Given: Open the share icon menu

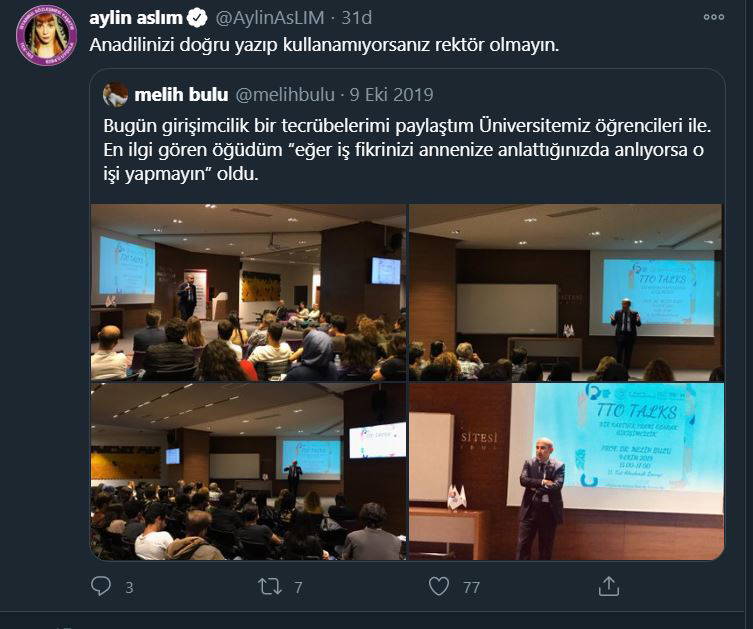Looking at the screenshot, I should coord(608,586).
